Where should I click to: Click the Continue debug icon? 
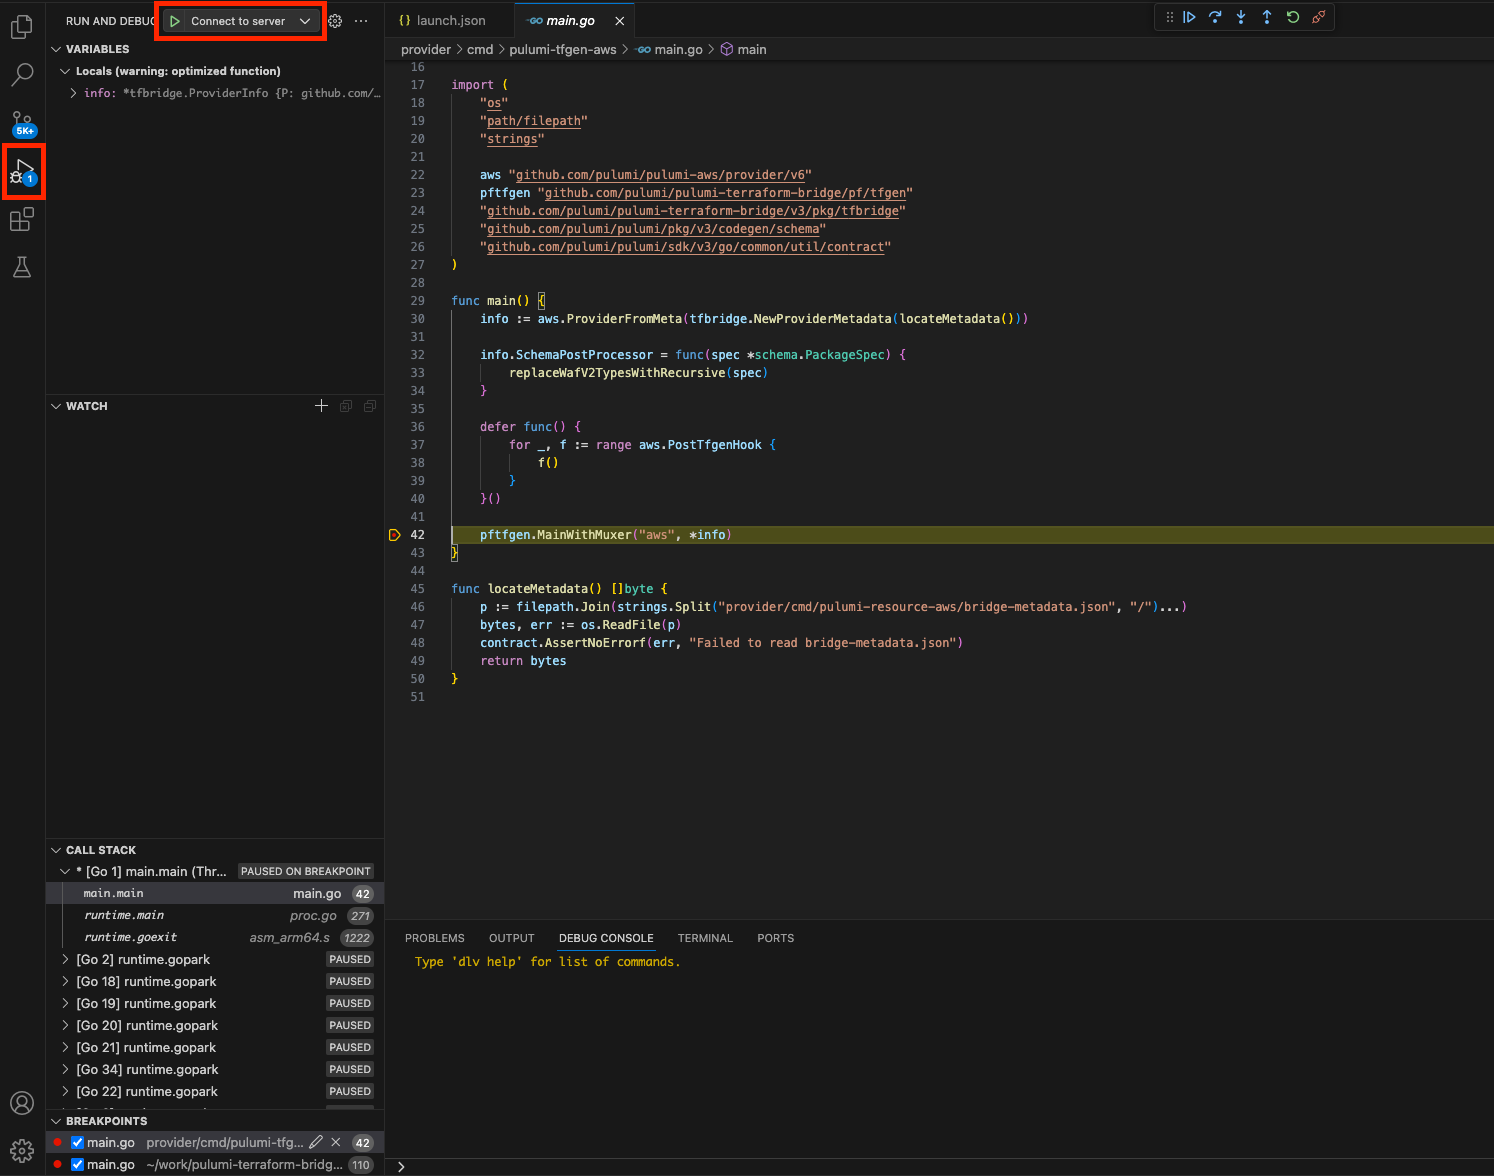1190,17
